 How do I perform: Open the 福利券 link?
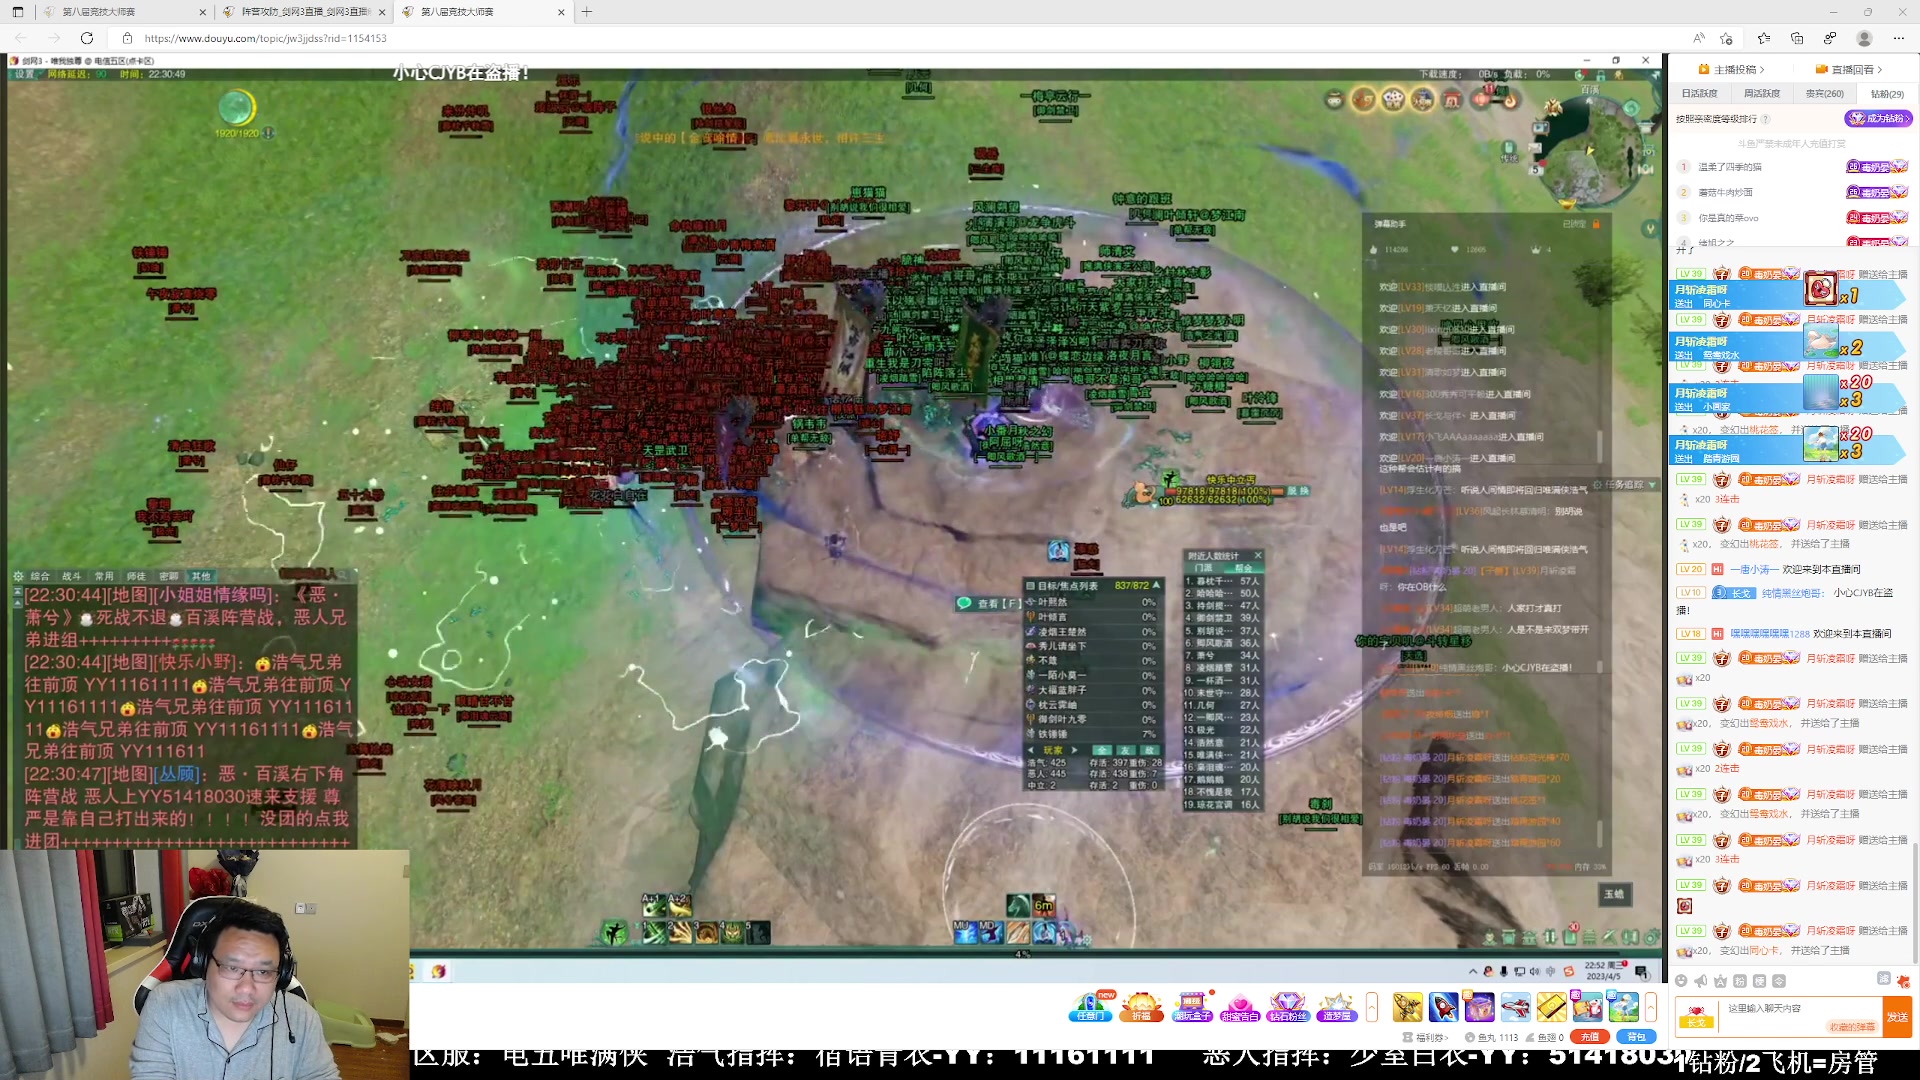click(1425, 1037)
